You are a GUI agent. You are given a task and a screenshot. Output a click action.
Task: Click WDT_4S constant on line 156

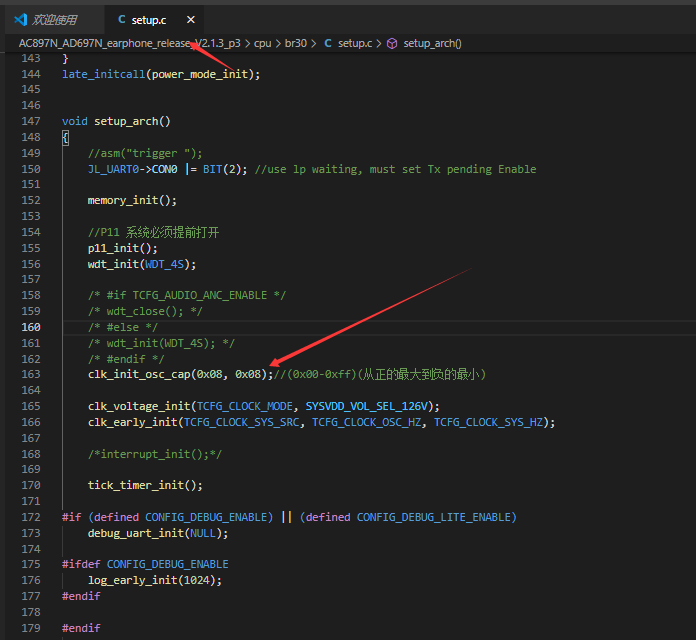pos(164,264)
